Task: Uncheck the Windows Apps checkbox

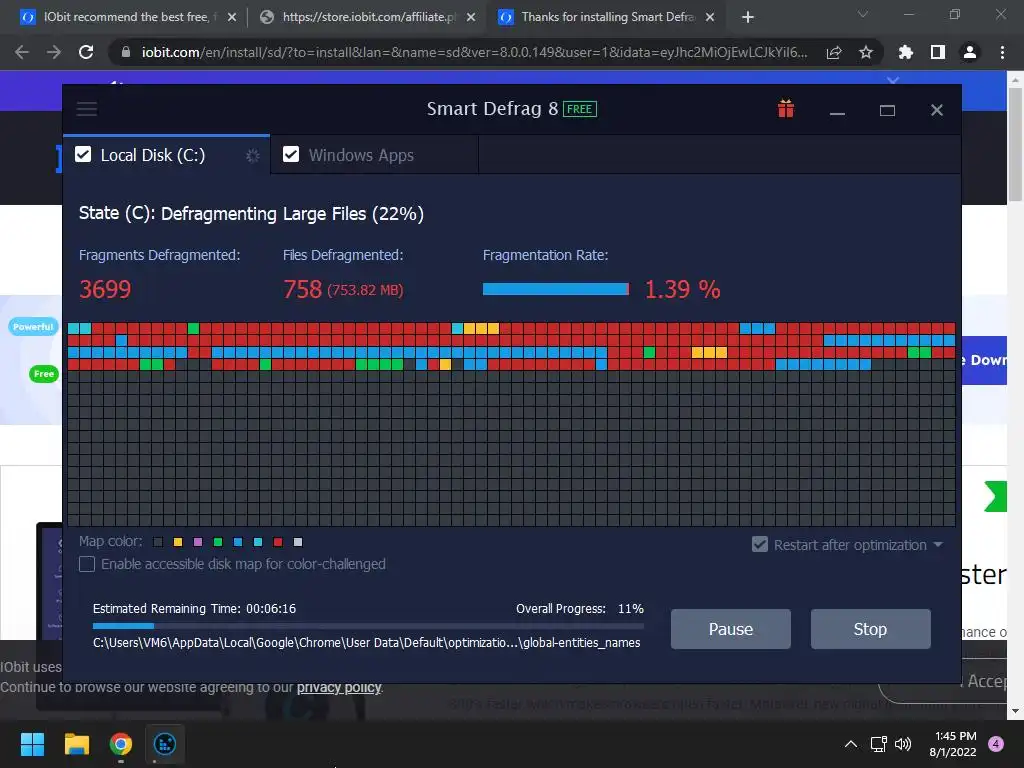Action: click(291, 154)
